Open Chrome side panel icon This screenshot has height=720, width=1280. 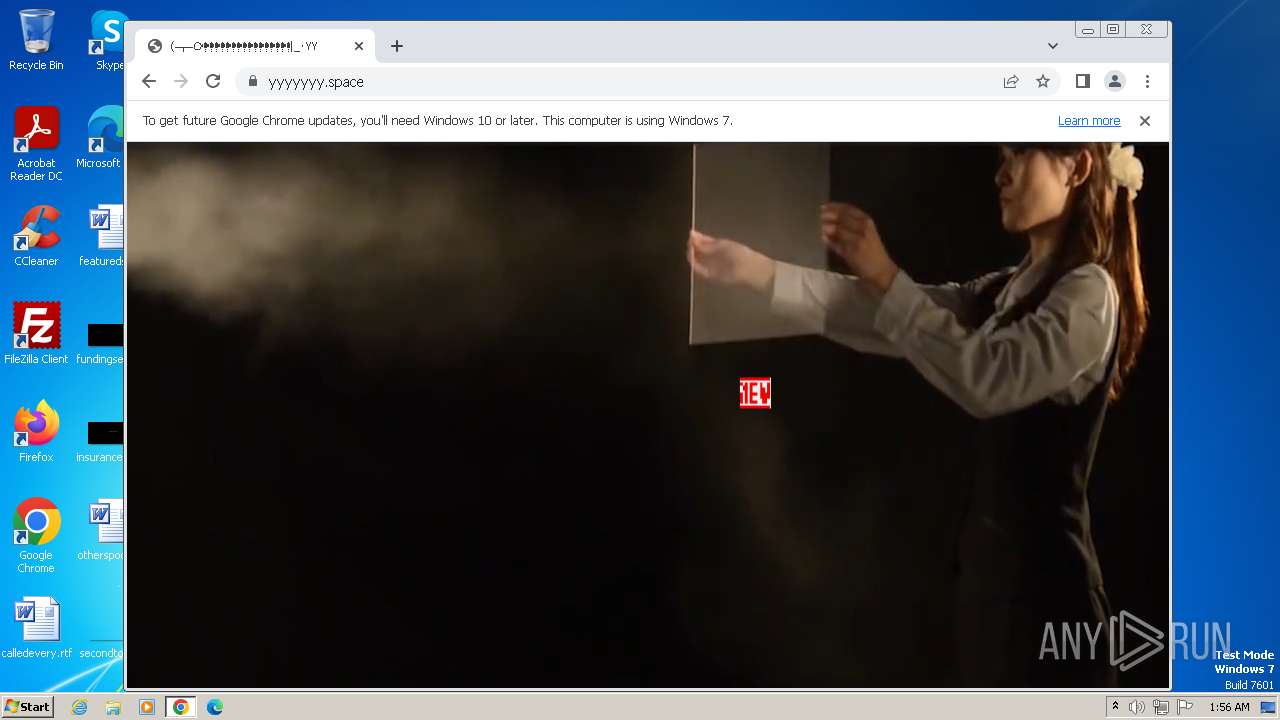point(1082,81)
